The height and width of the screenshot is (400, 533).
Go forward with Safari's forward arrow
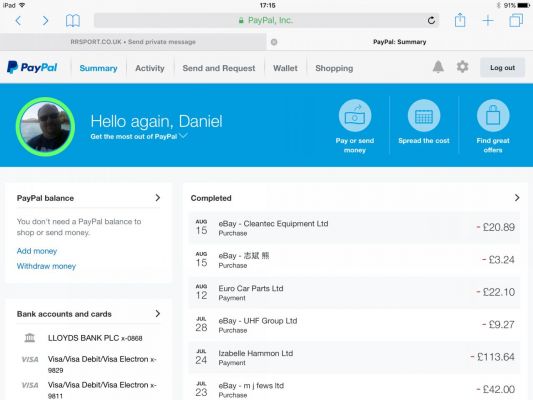(x=45, y=21)
